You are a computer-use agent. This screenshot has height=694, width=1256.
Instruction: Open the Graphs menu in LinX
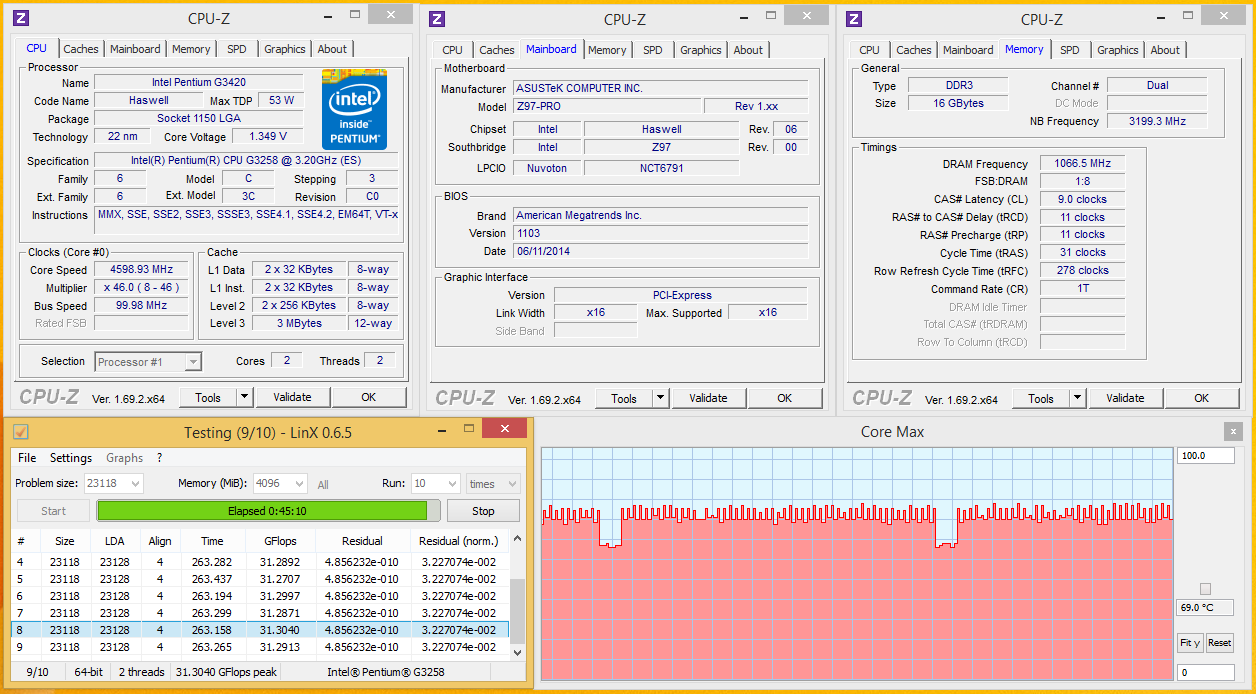click(x=125, y=458)
